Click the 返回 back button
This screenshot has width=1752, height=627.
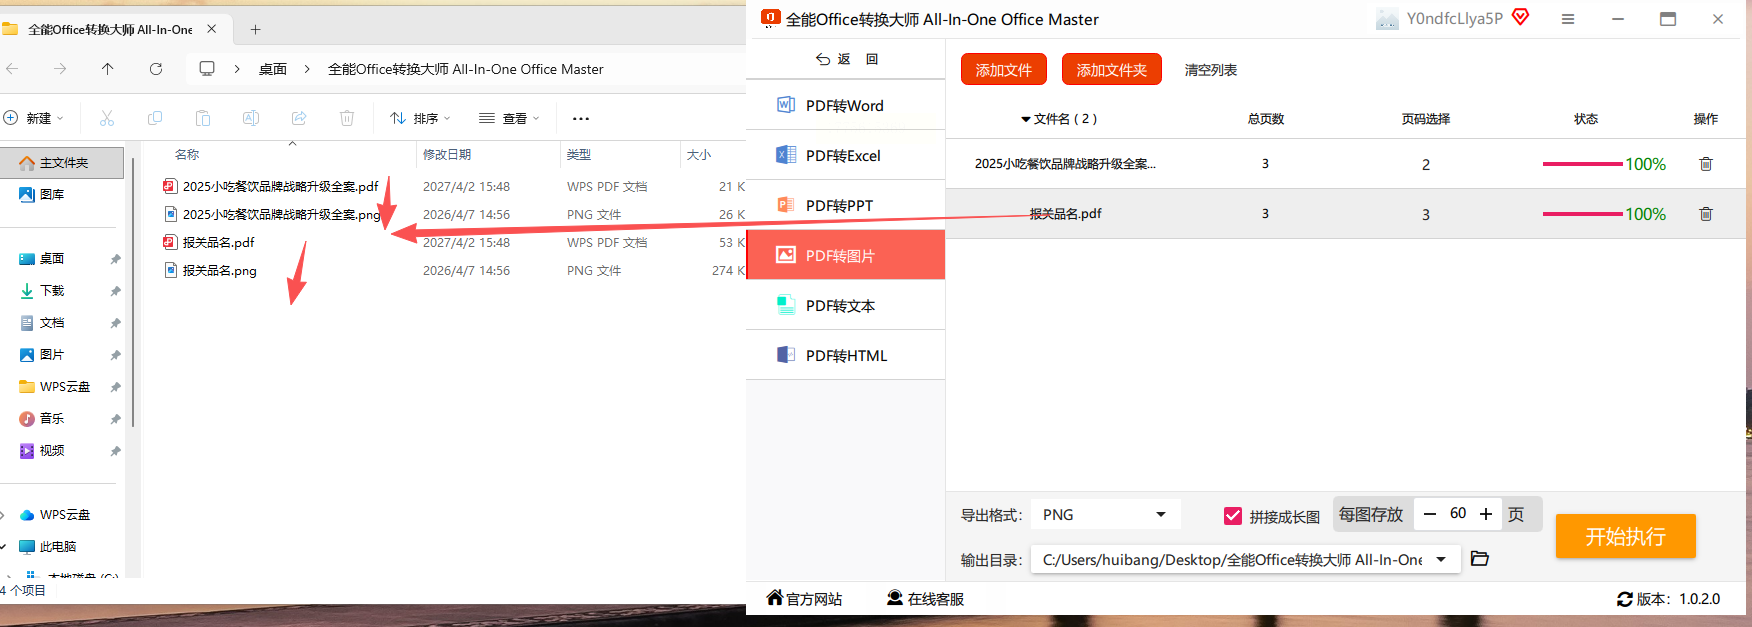click(x=846, y=59)
